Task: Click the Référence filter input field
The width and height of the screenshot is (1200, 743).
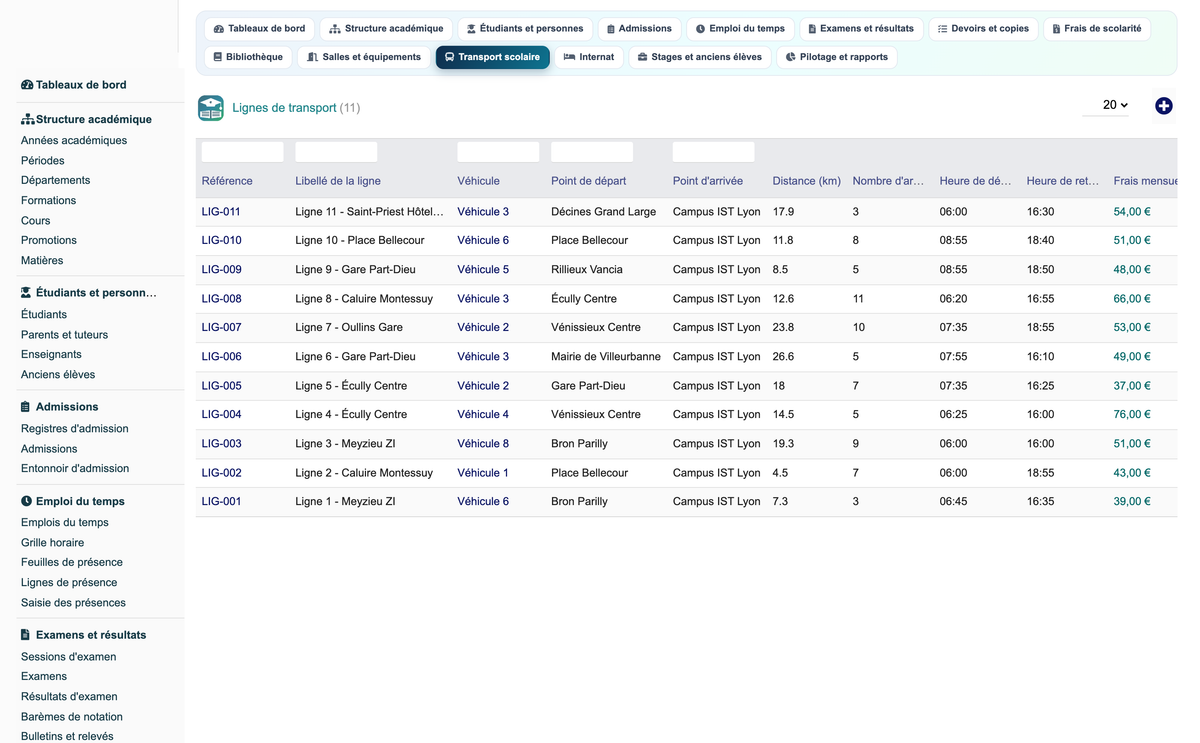Action: pos(242,152)
